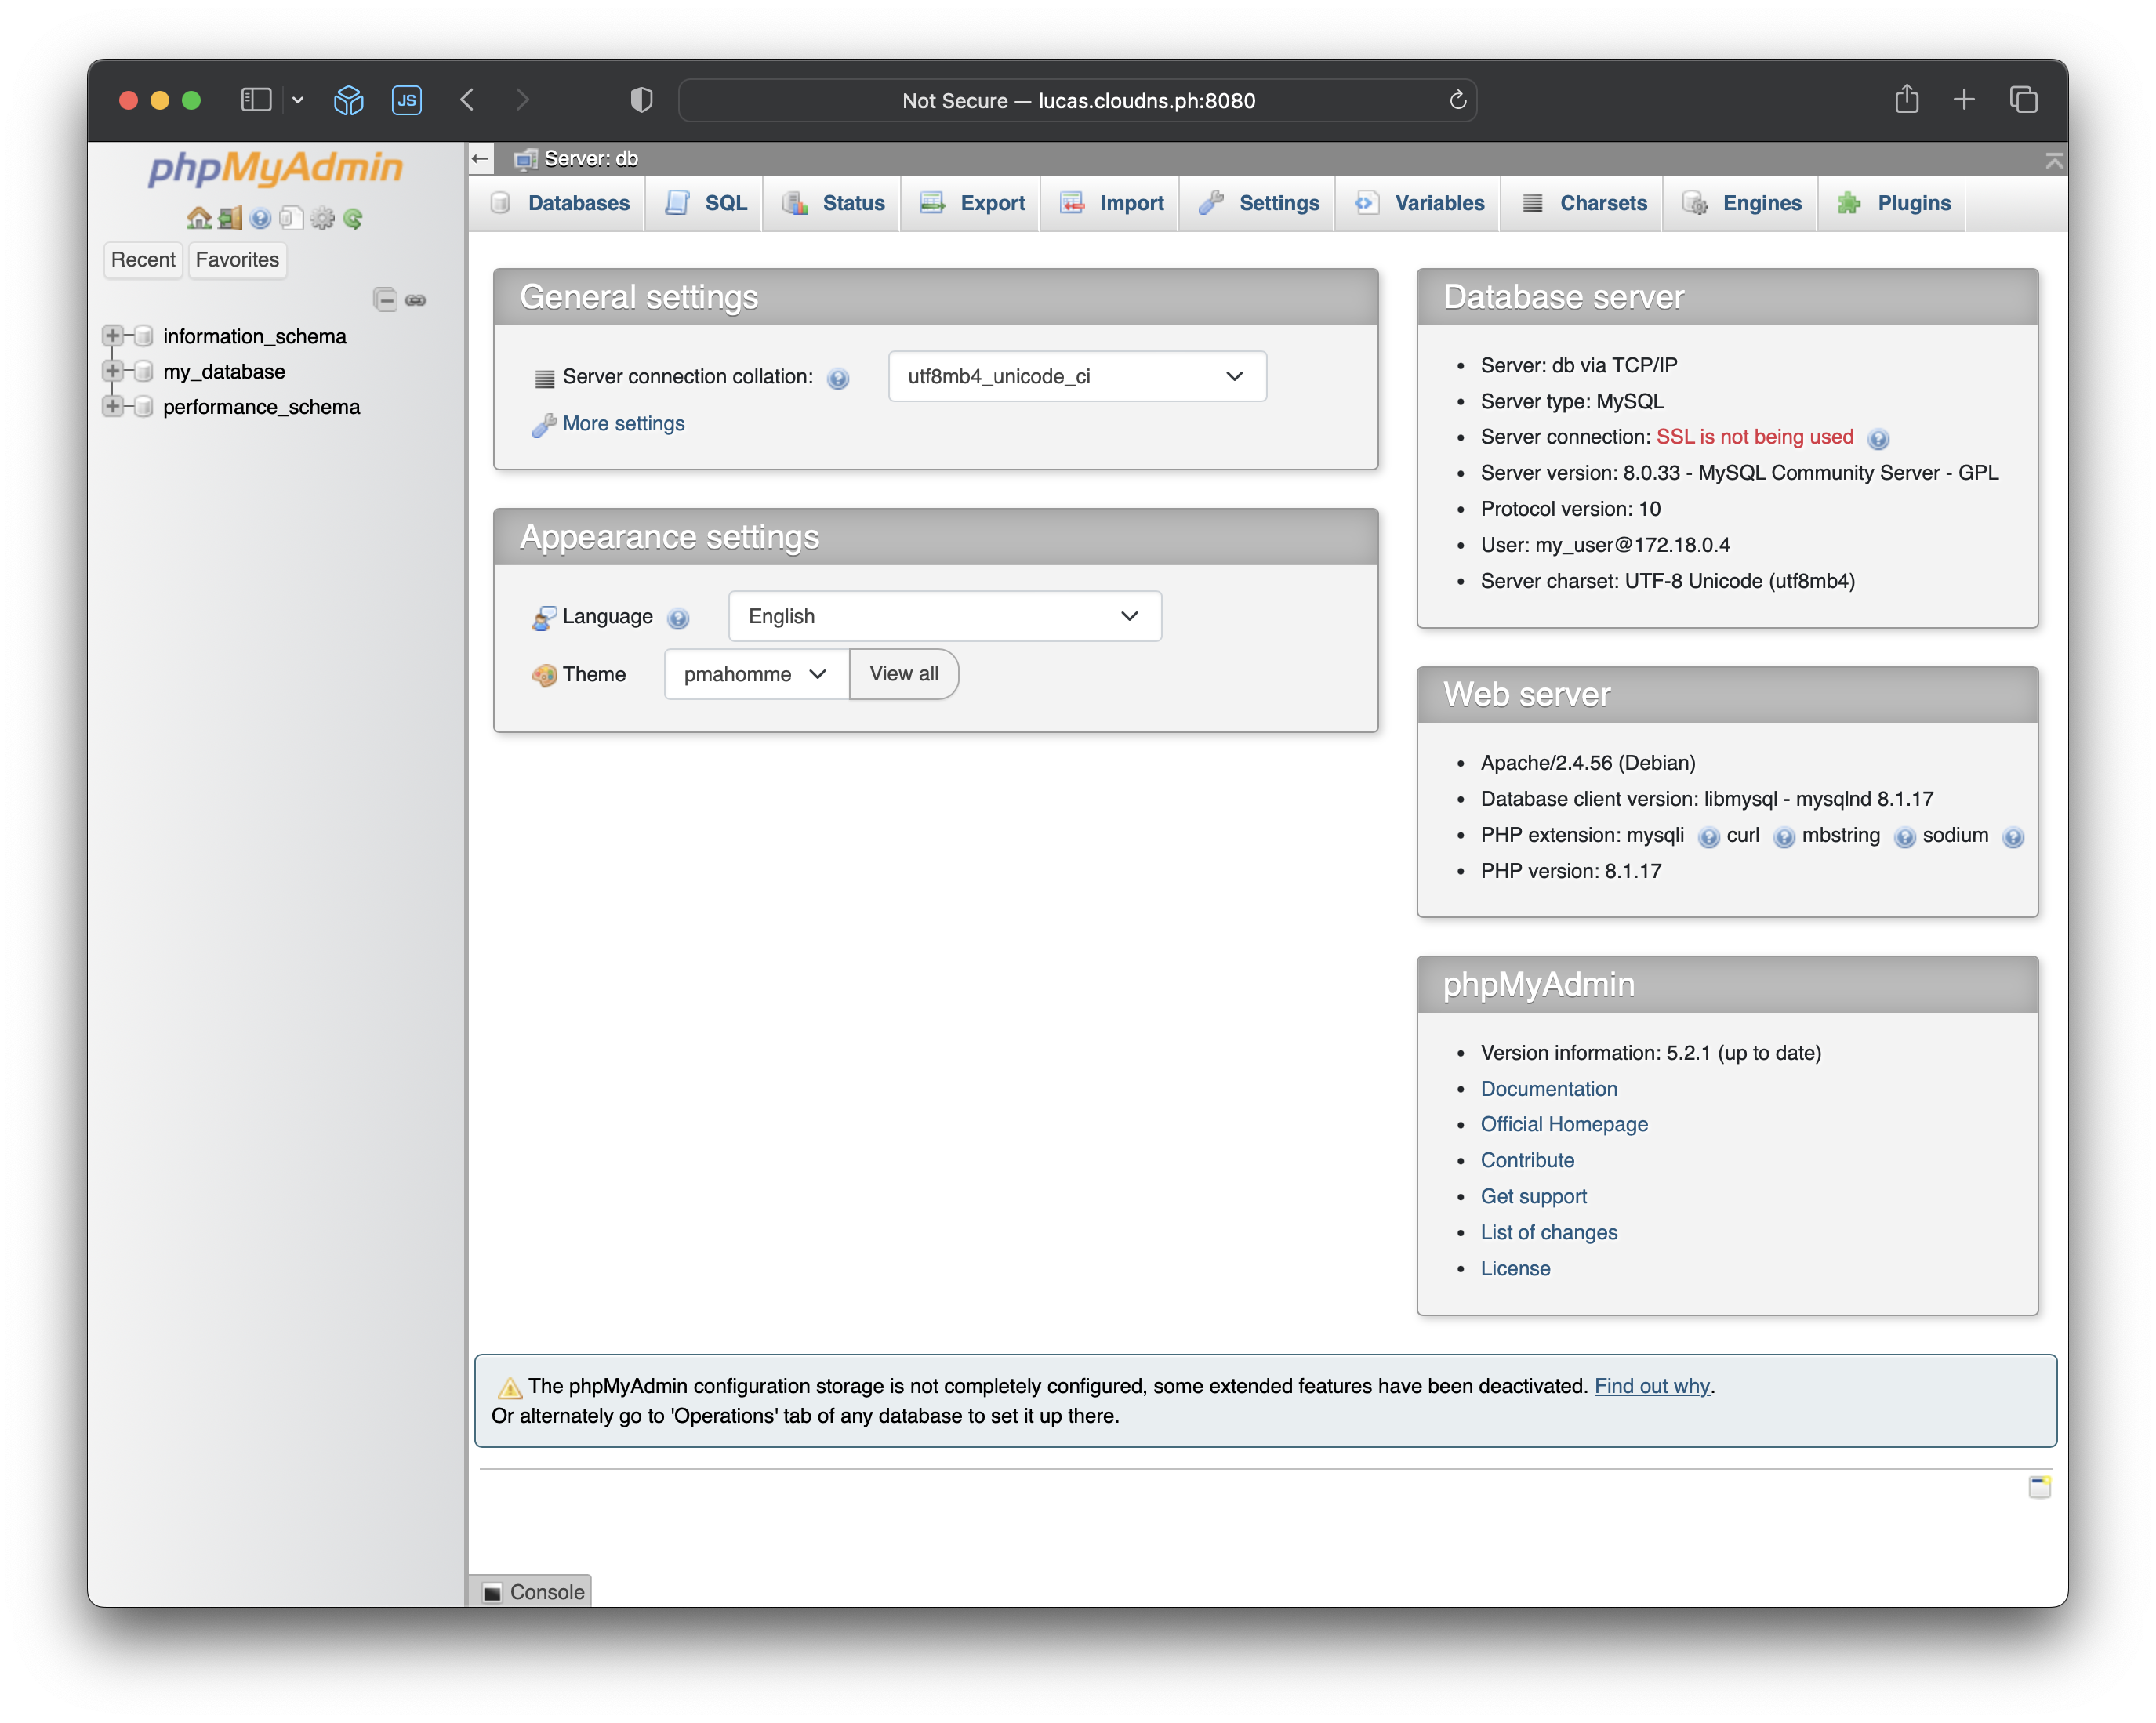This screenshot has height=1723, width=2156.
Task: Open Safari share button
Action: pos(1906,99)
